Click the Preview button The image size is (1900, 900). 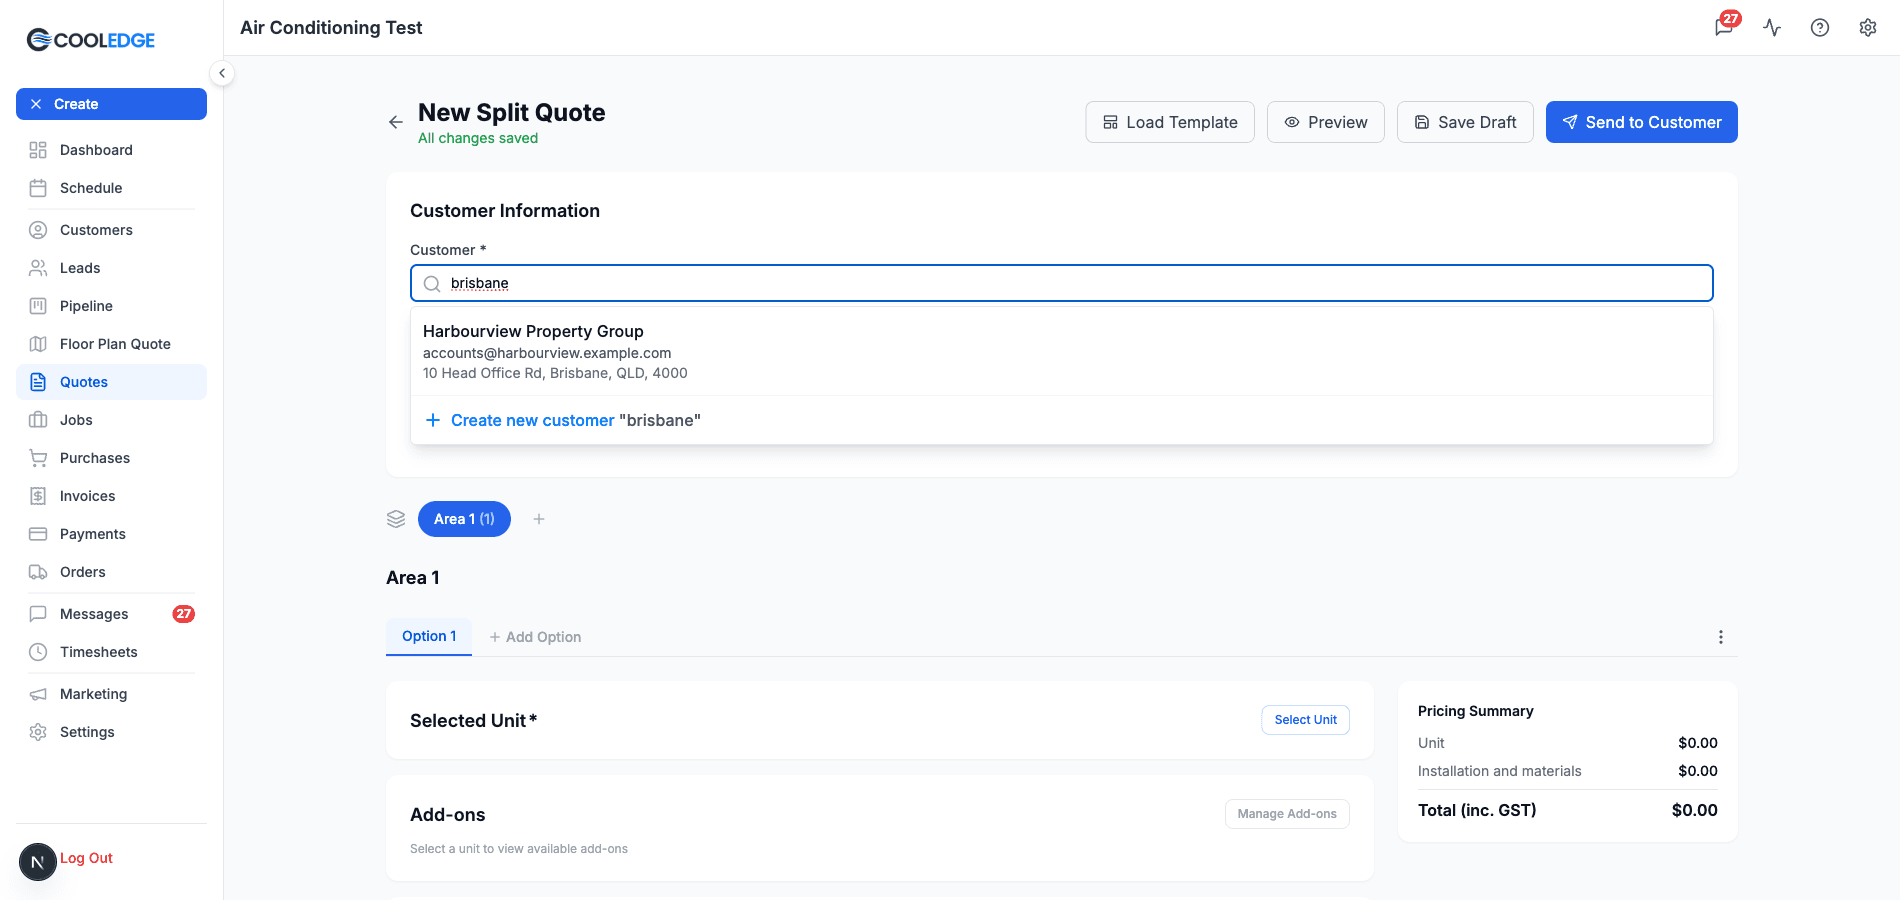point(1326,122)
